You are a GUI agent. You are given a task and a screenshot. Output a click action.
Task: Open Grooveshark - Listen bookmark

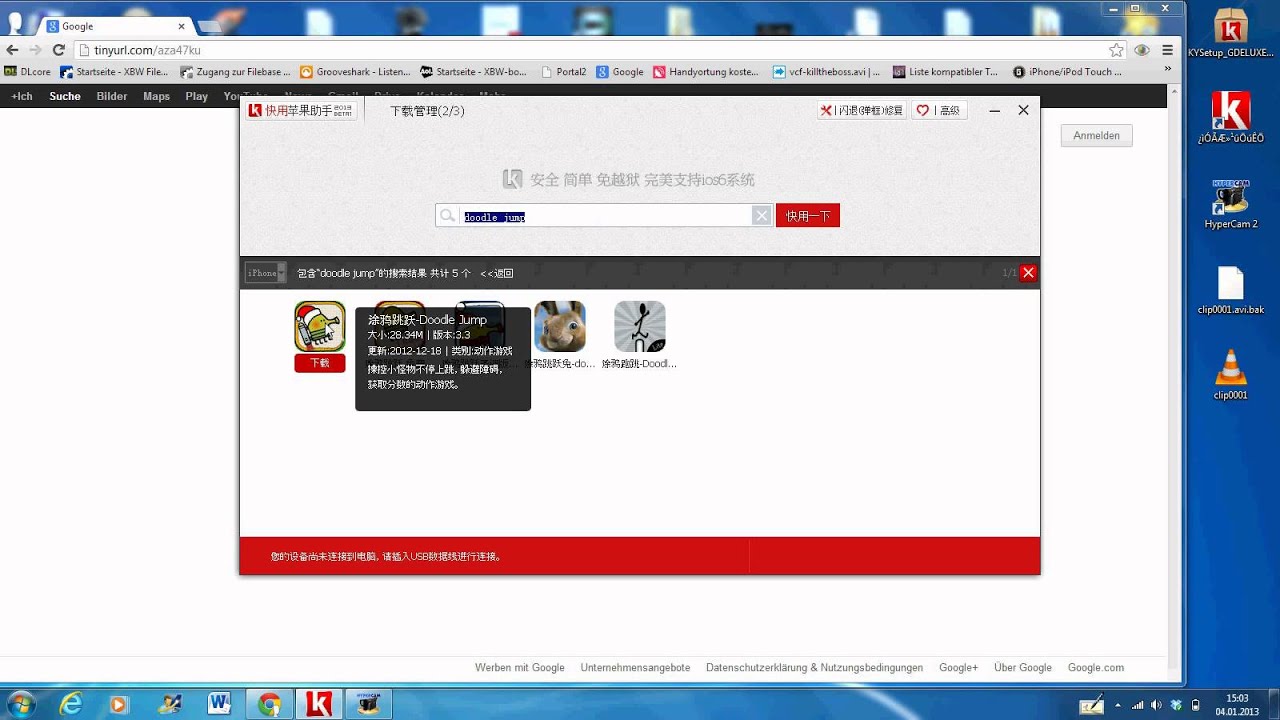(355, 72)
